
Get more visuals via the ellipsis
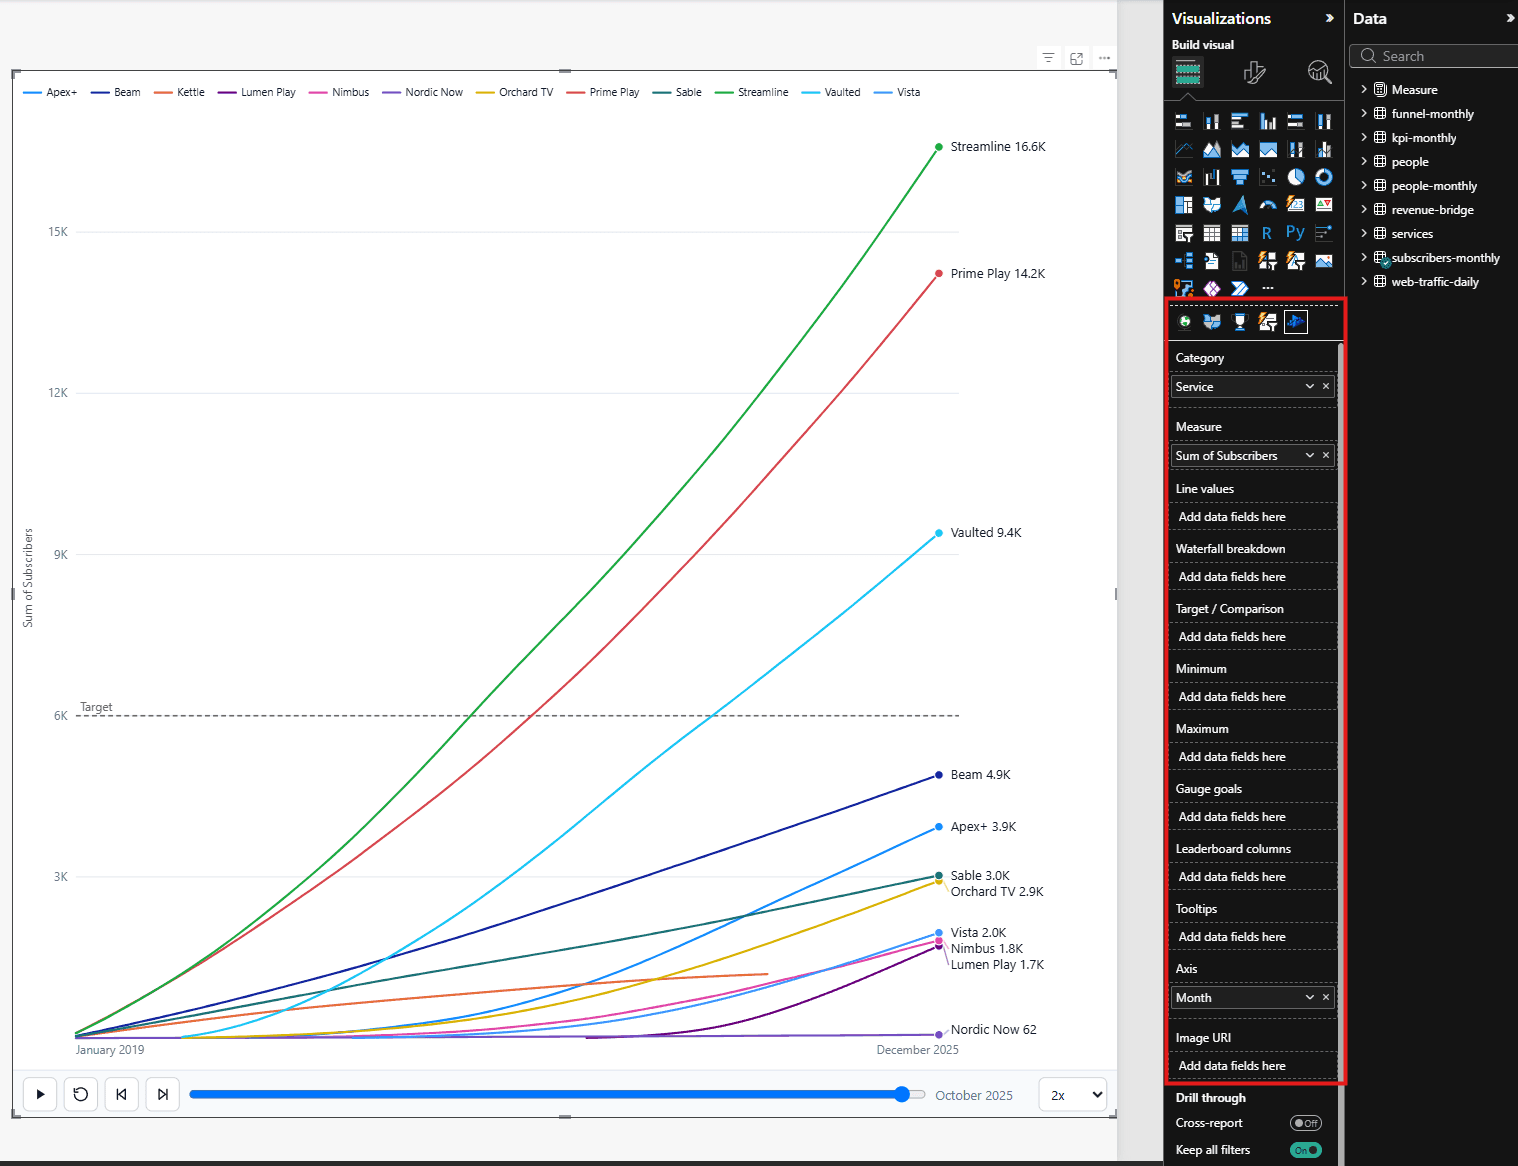pos(1268,289)
